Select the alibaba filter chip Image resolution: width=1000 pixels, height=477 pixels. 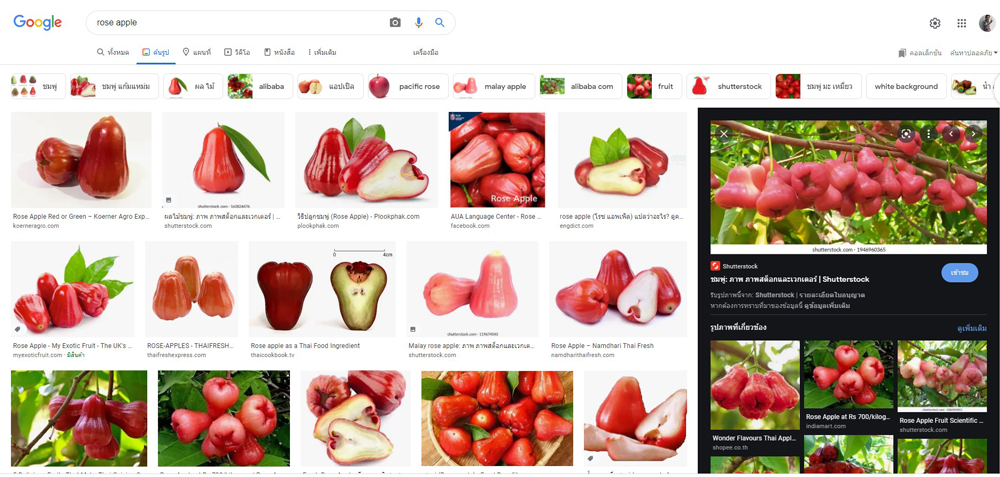260,86
